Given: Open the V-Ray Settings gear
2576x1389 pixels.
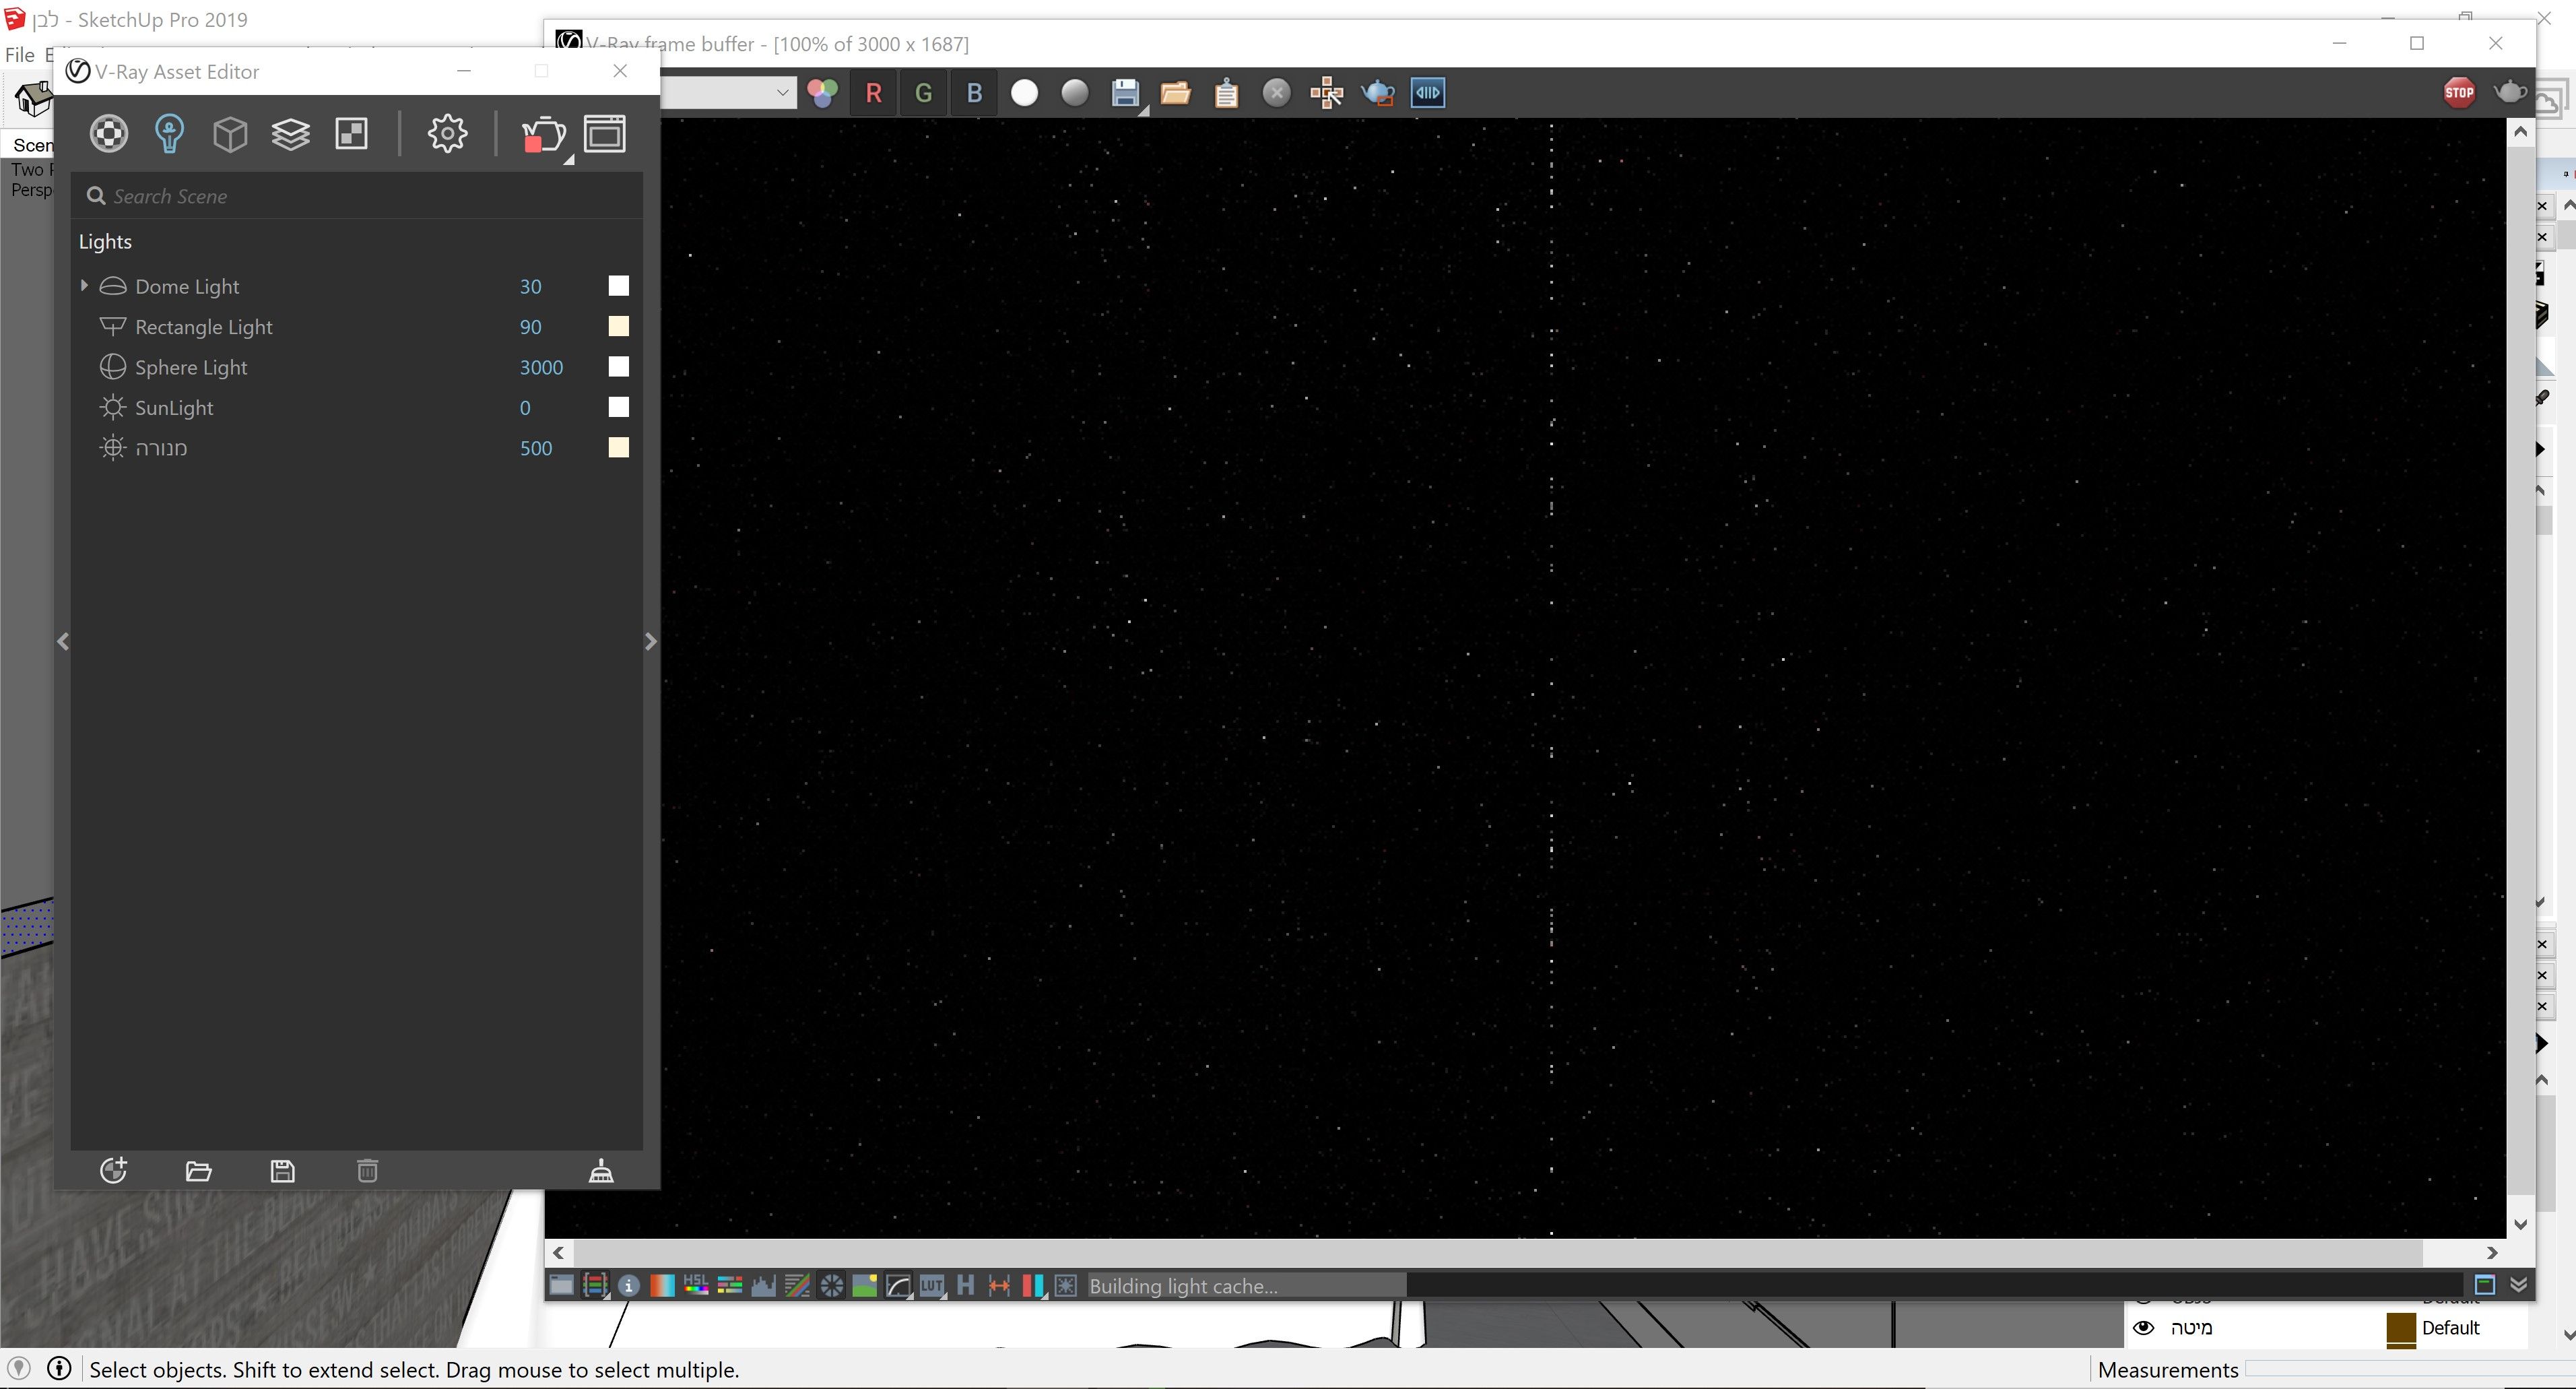Looking at the screenshot, I should point(447,133).
